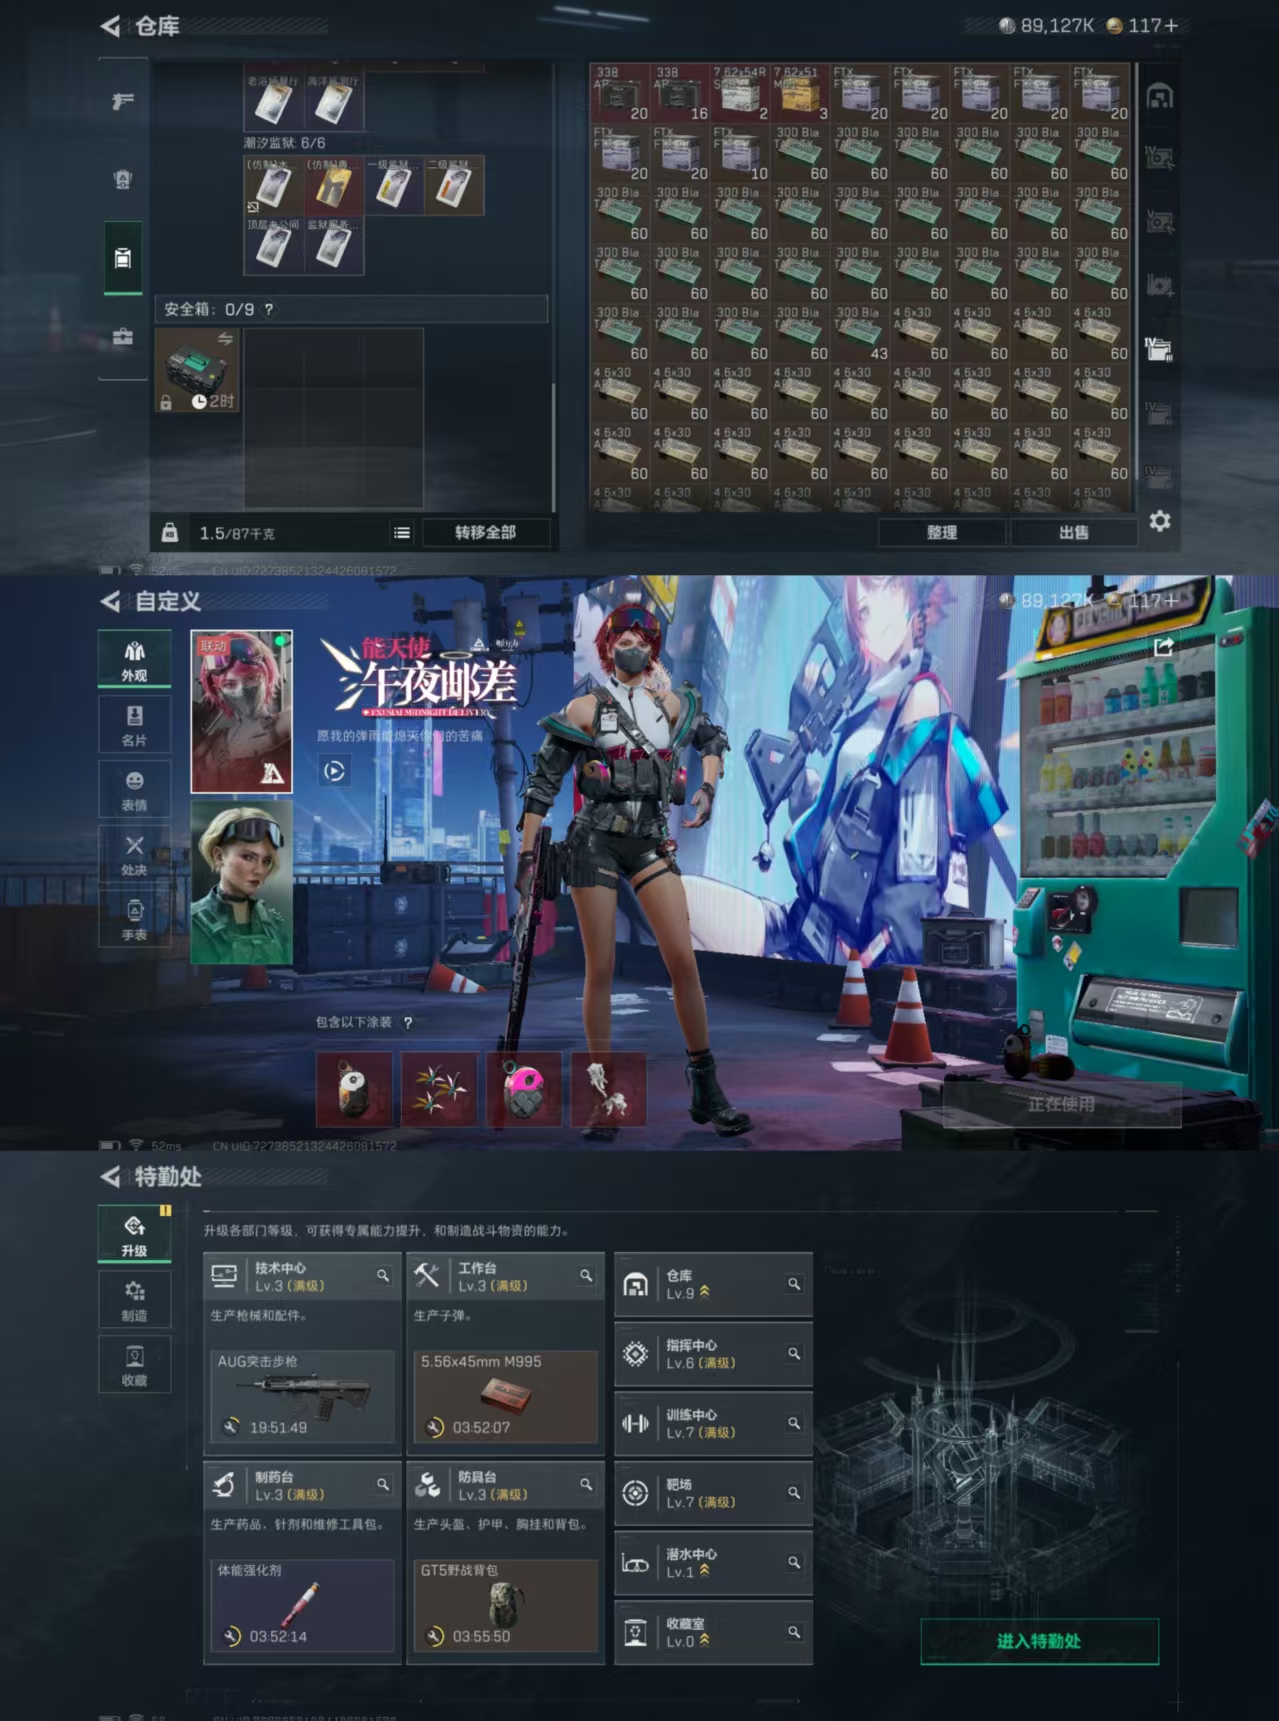This screenshot has height=1721, width=1279.
Task: Play the 午夜邮差 skin preview video
Action: point(334,771)
